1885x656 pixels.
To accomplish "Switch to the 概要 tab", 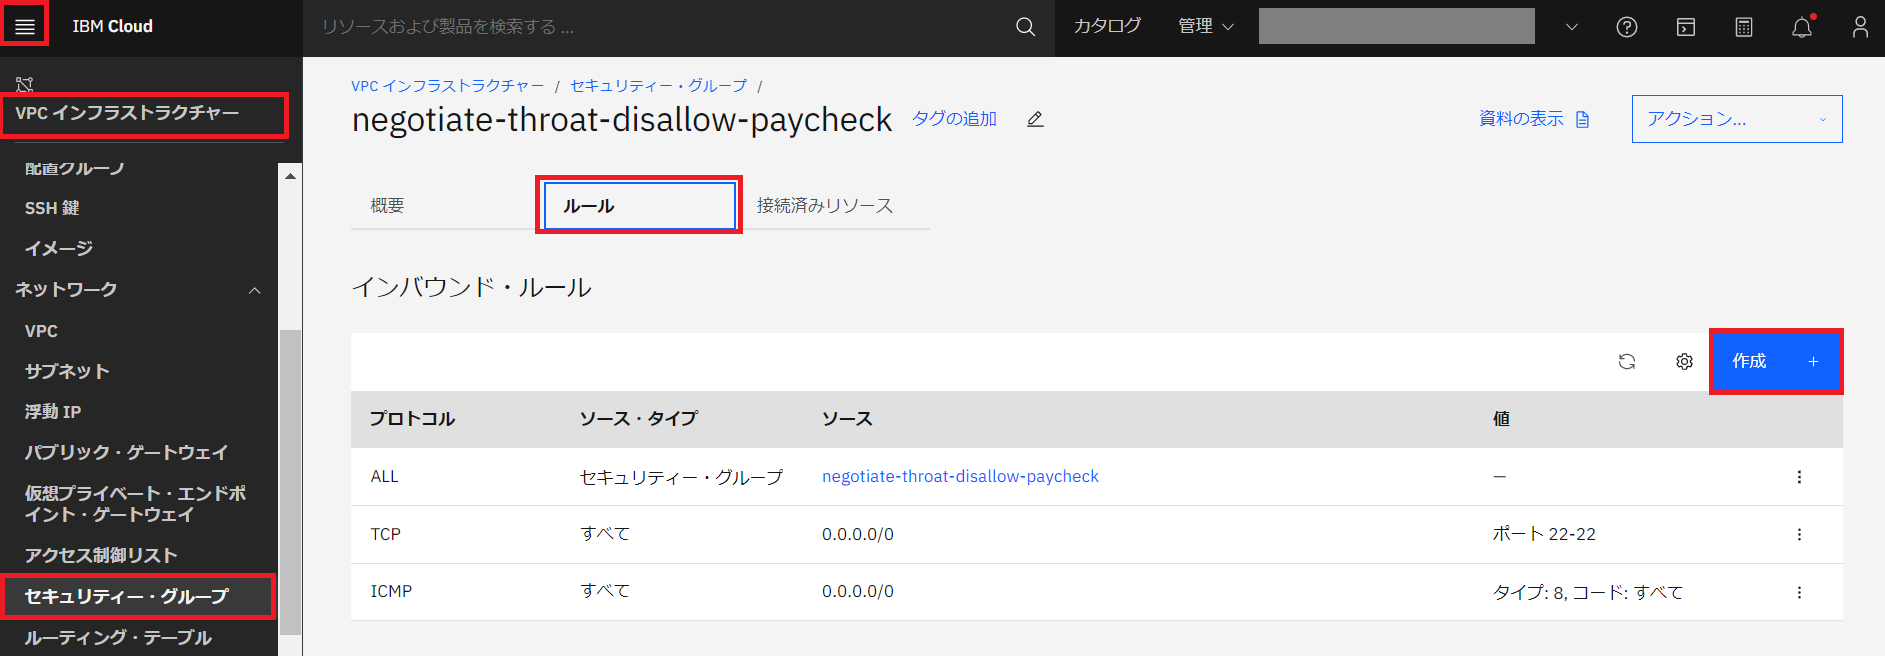I will click(388, 206).
